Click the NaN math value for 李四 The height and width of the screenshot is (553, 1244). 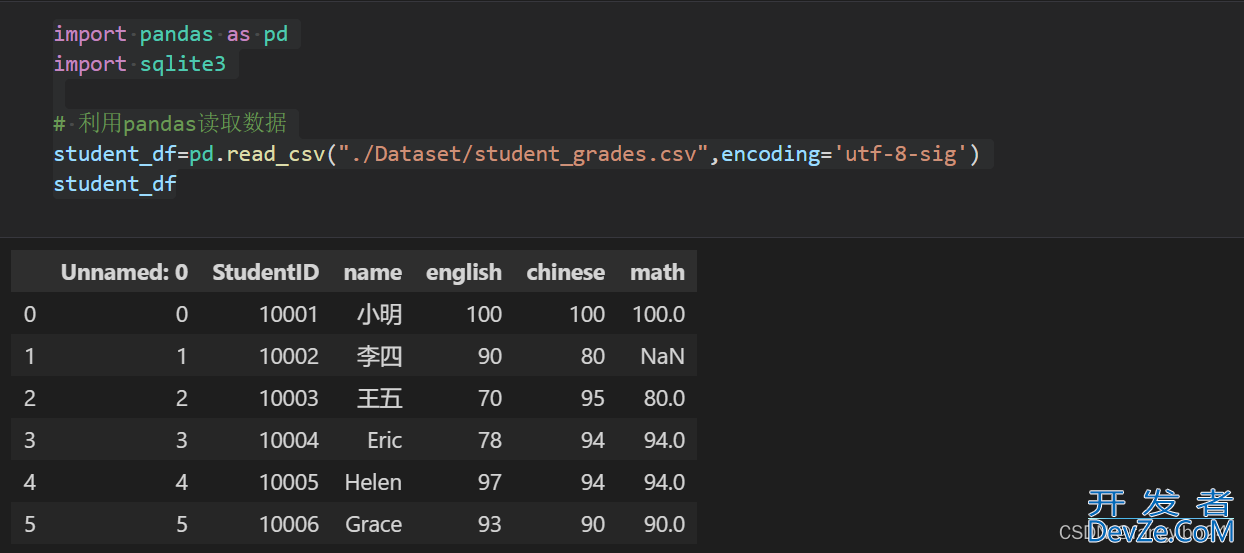tap(663, 356)
